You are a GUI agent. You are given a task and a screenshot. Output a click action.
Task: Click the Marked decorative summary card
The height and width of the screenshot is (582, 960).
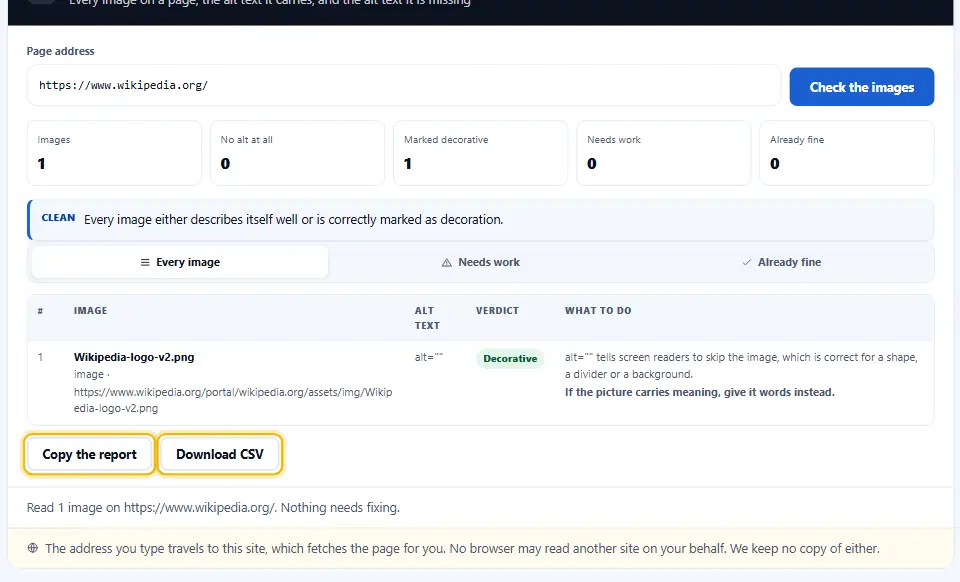coord(481,153)
